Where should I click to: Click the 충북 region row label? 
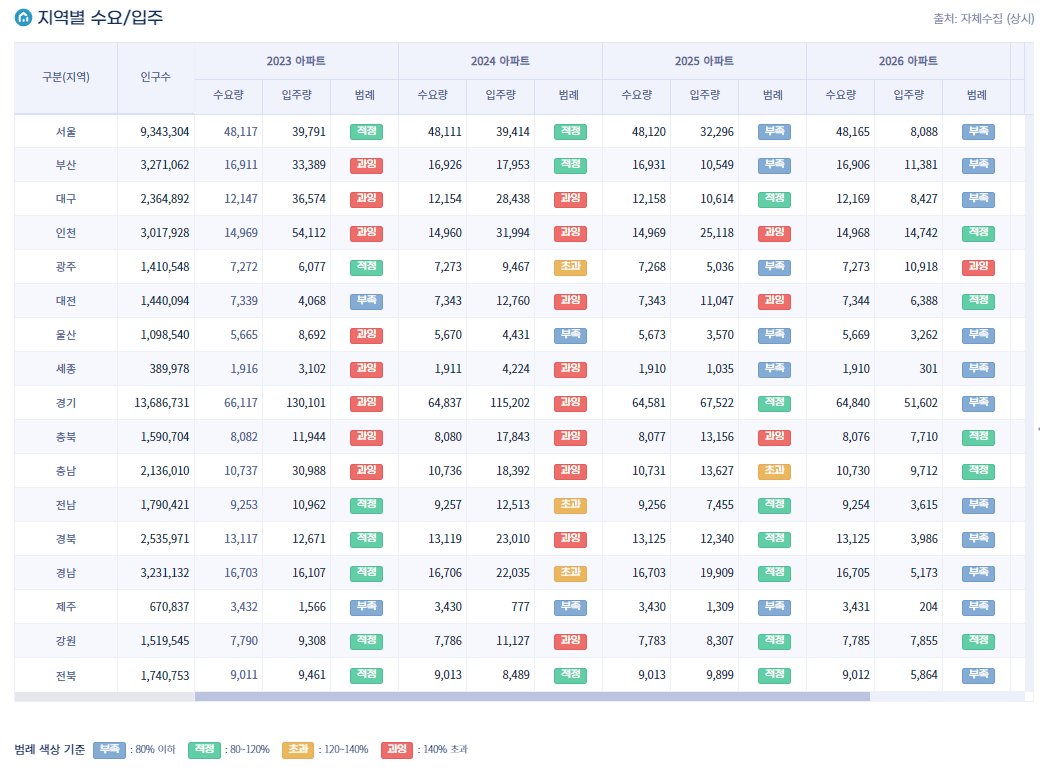[66, 437]
